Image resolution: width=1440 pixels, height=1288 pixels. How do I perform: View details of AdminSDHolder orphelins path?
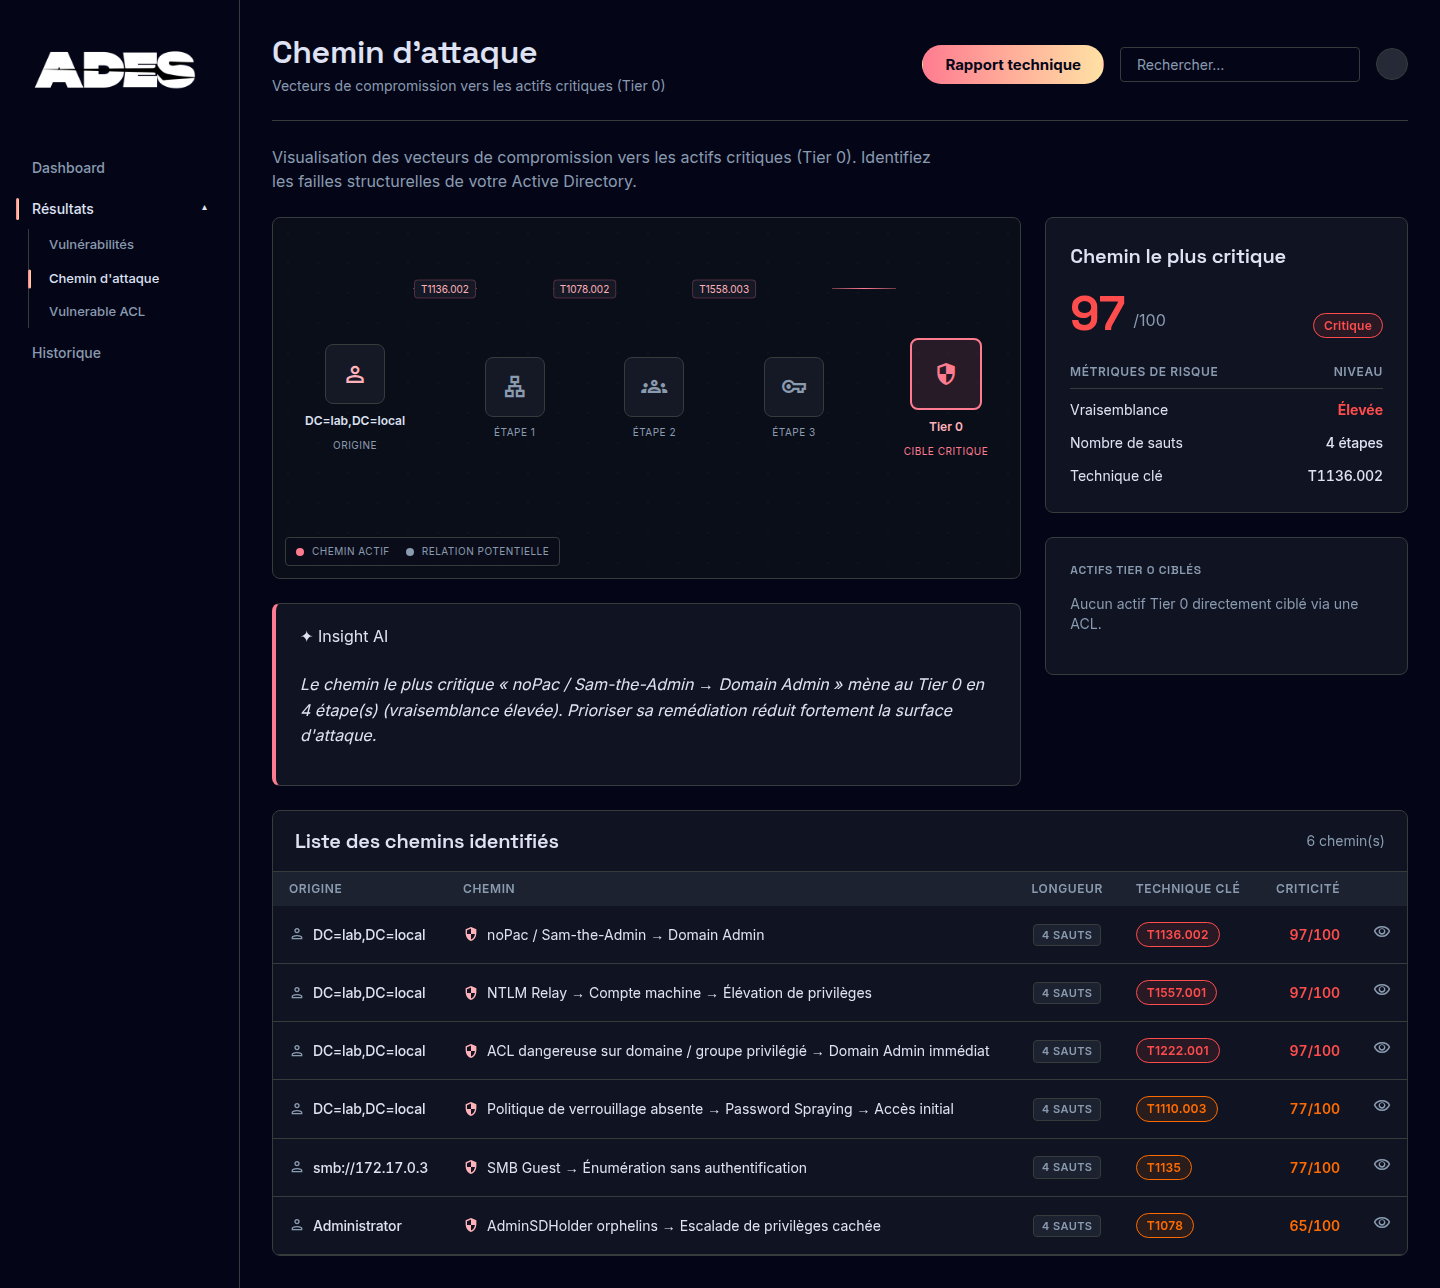(x=1382, y=1223)
